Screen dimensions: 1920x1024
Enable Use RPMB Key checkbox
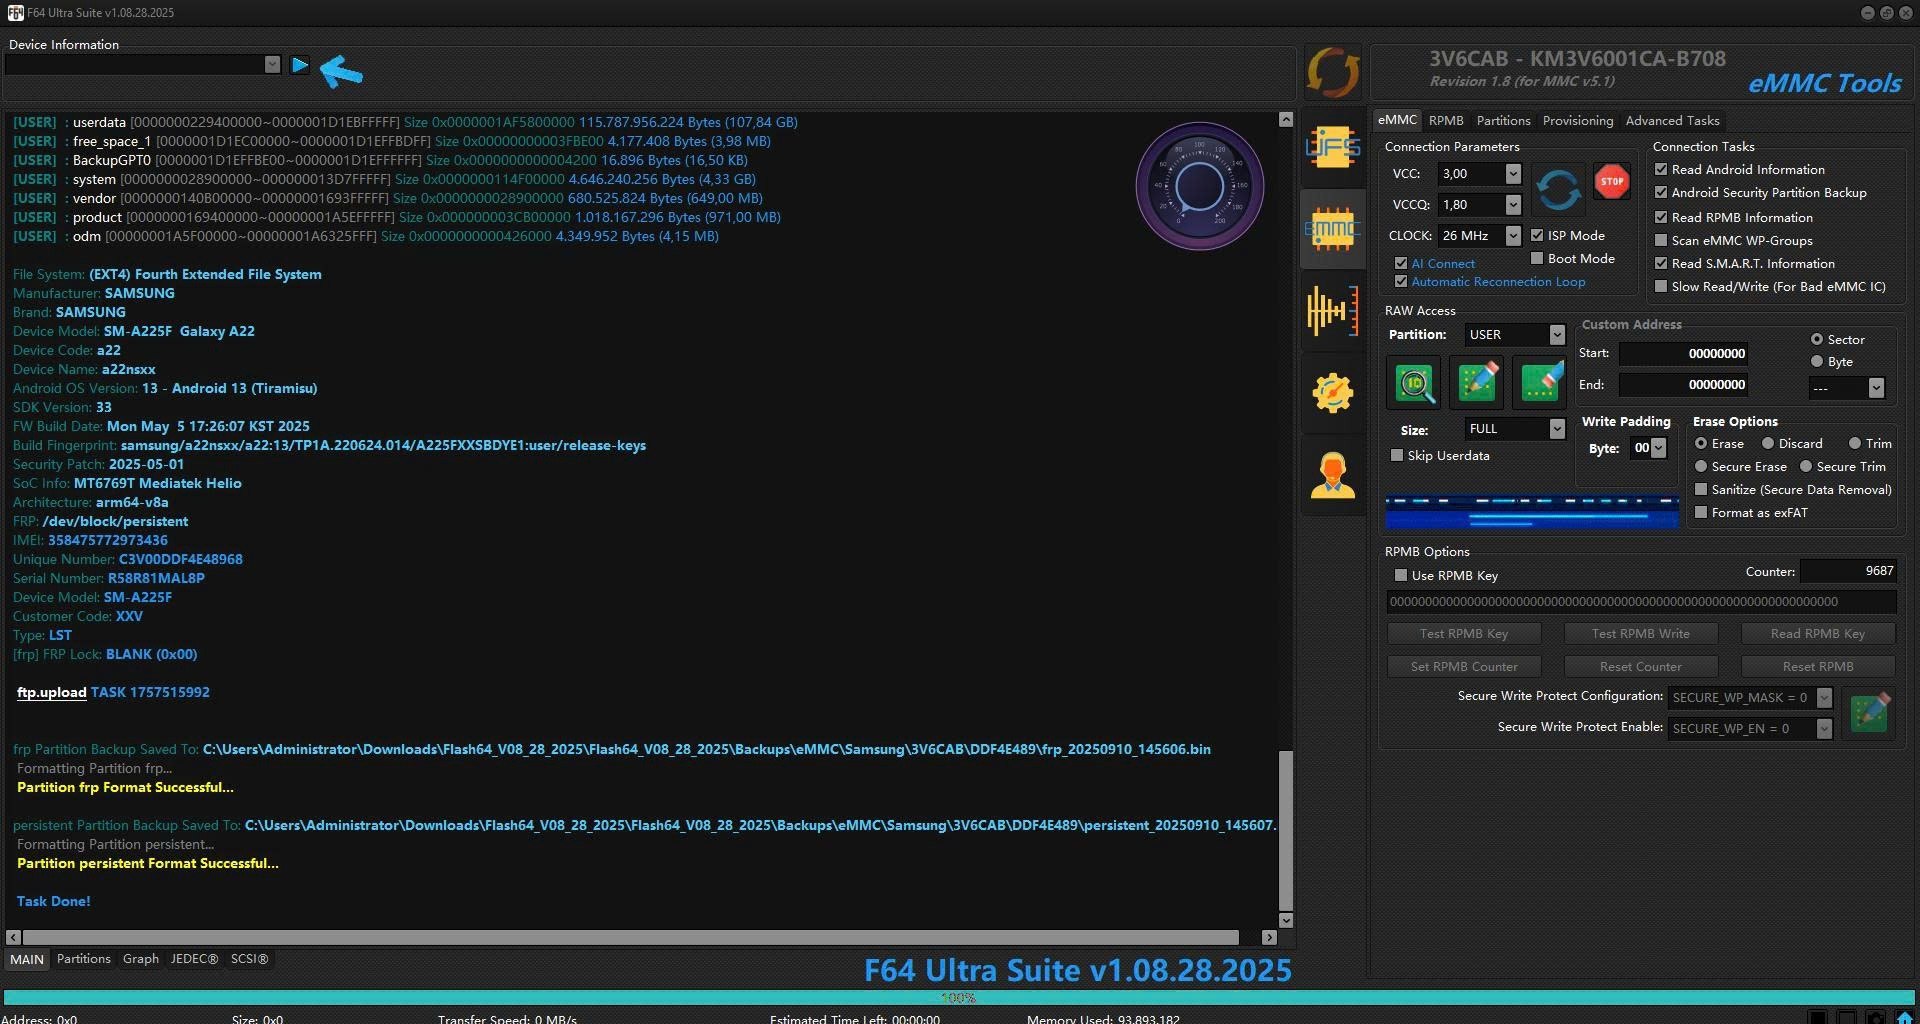pos(1401,576)
